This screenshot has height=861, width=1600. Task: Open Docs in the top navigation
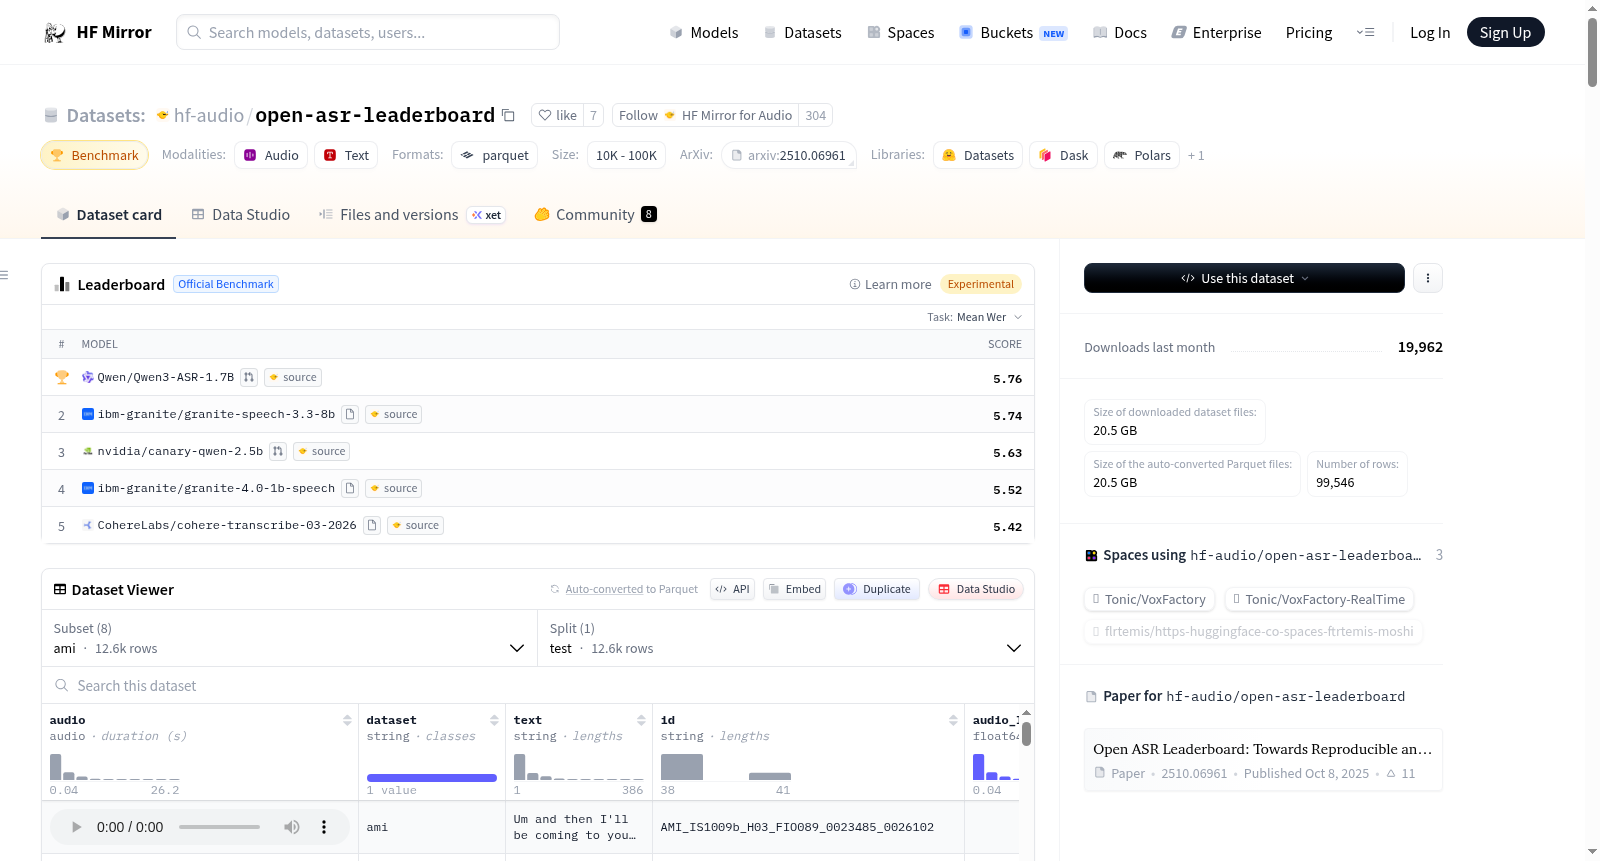(1120, 33)
